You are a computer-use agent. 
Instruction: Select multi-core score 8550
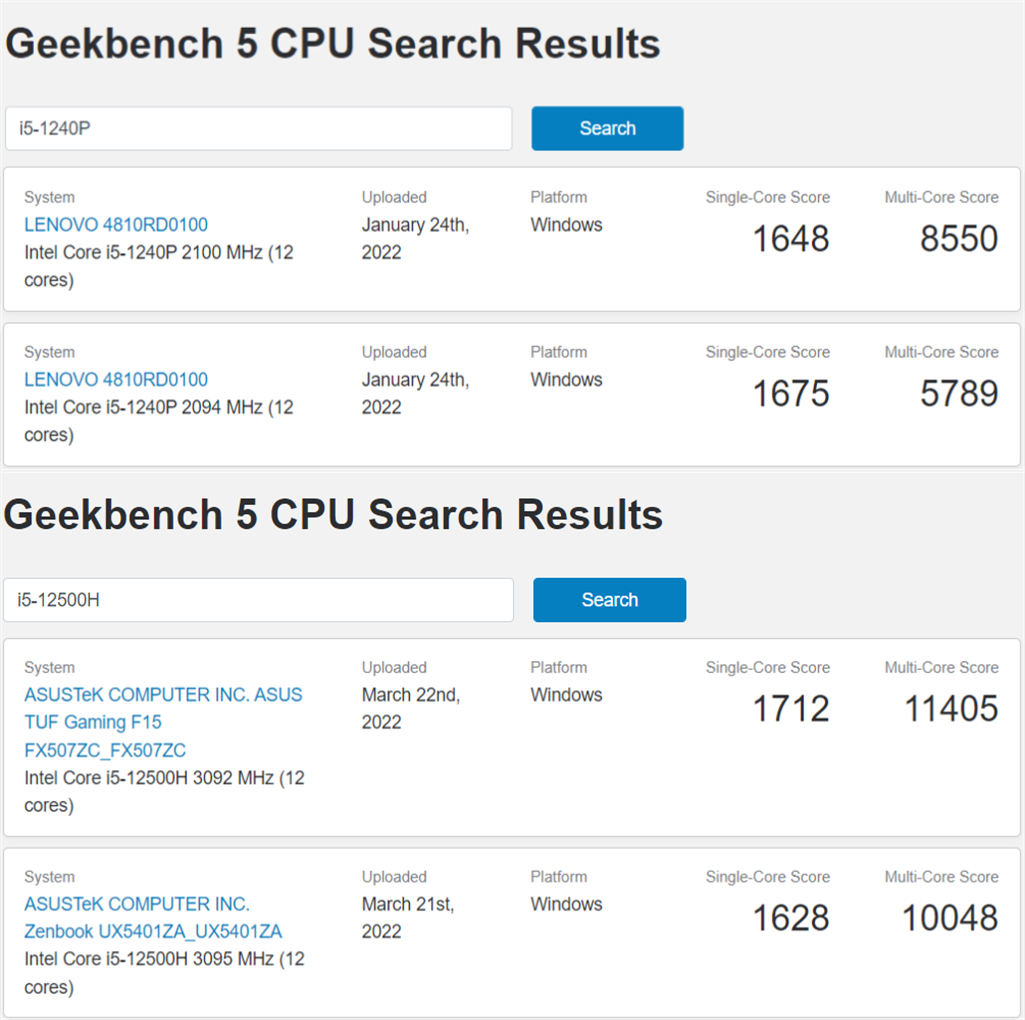(x=959, y=239)
